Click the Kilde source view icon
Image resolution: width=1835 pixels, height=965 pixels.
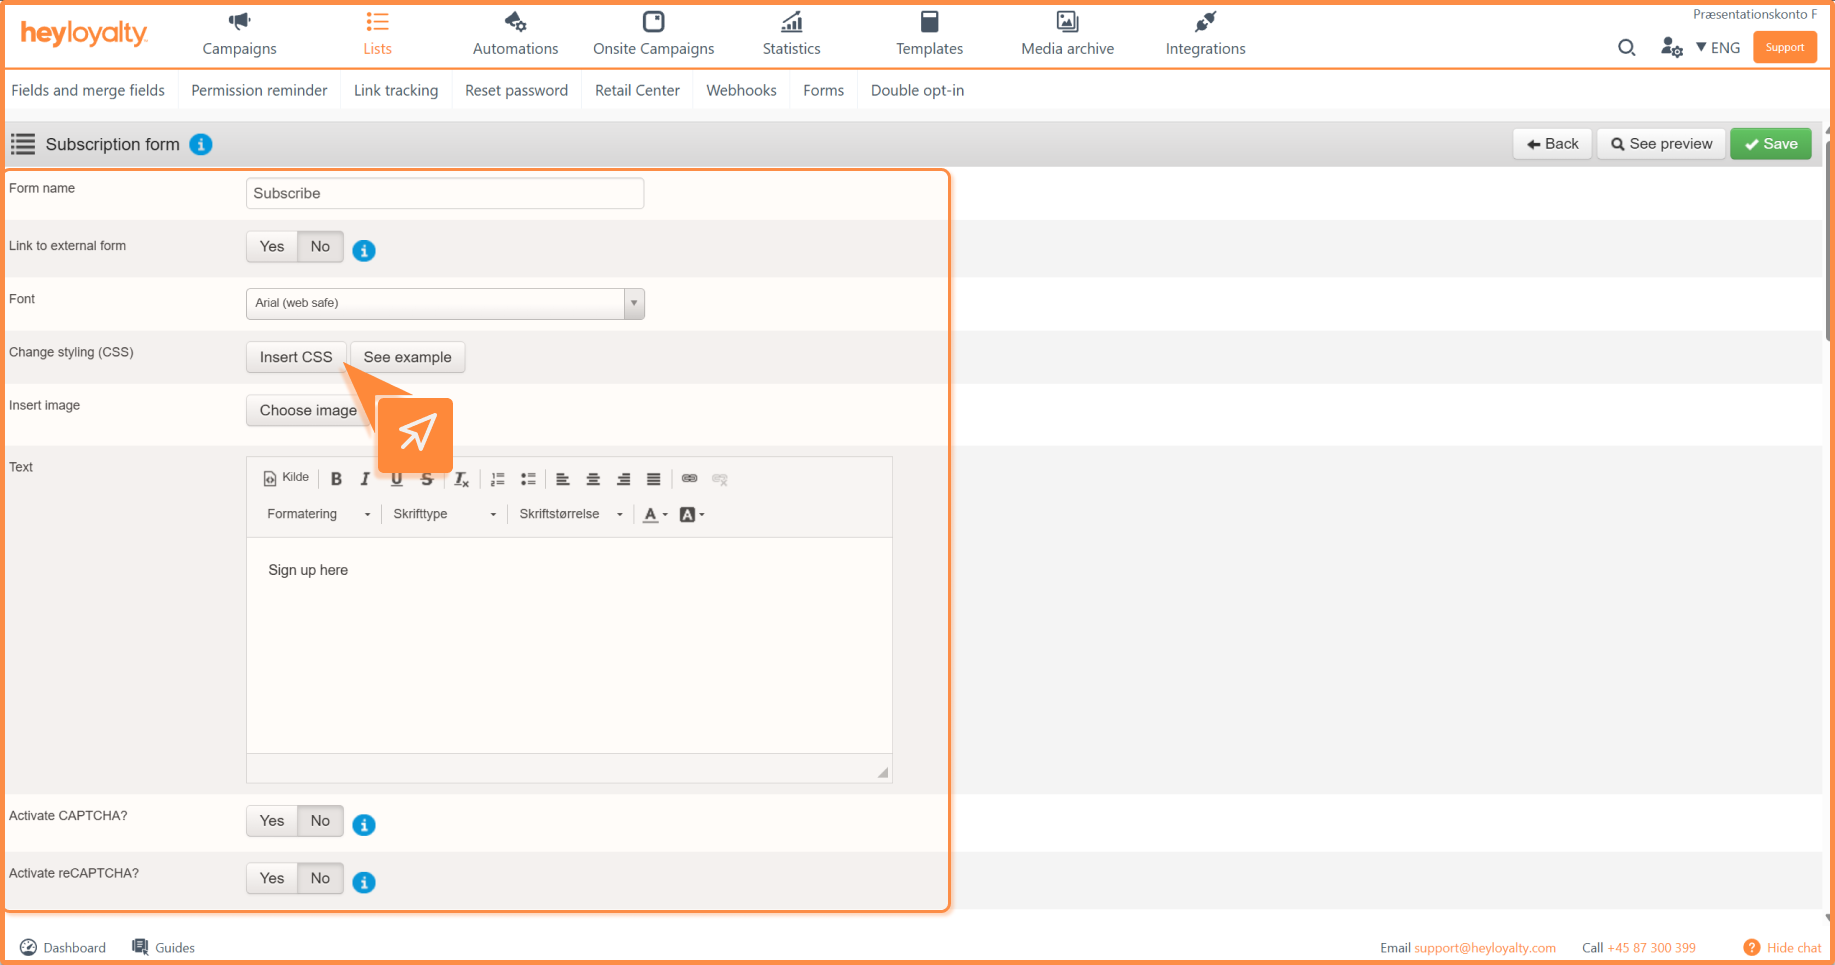(x=286, y=478)
